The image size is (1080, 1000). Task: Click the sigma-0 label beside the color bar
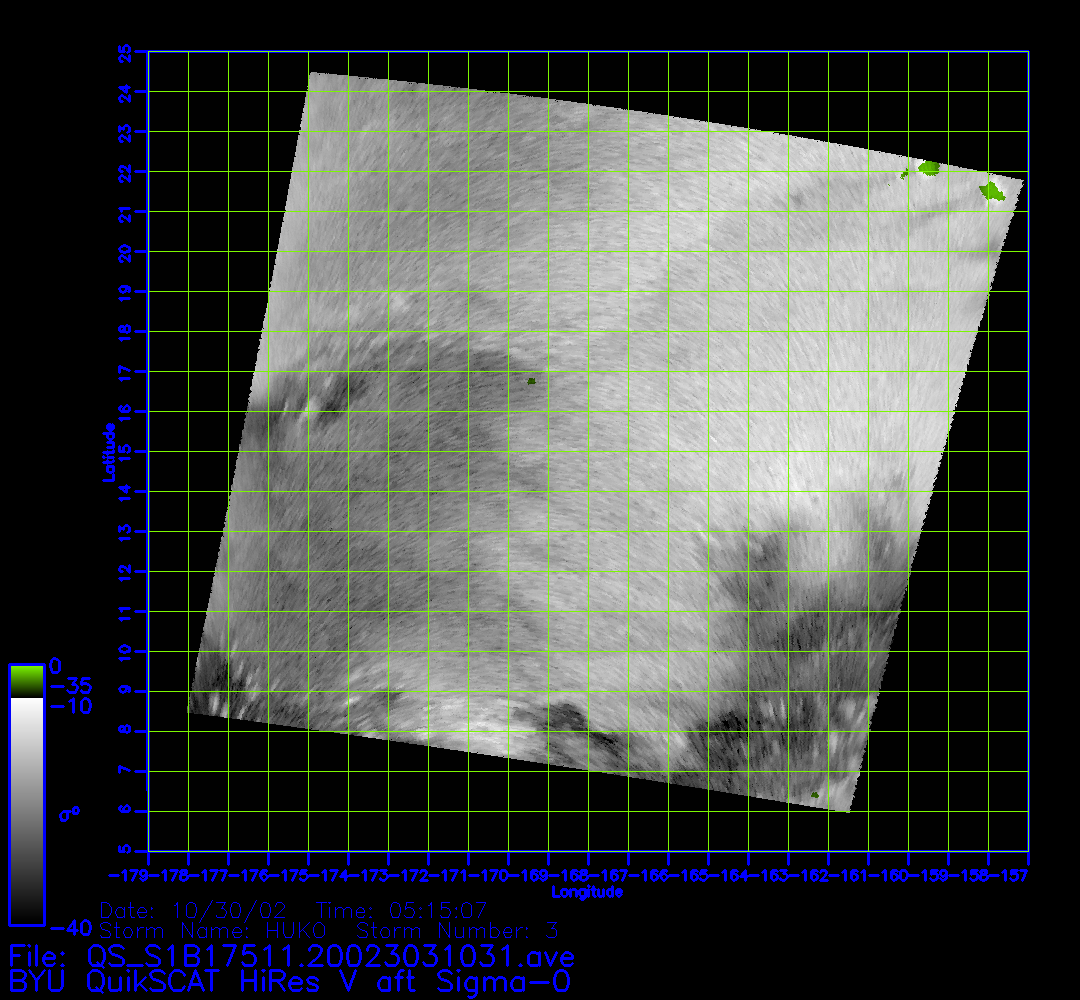pyautogui.click(x=69, y=814)
